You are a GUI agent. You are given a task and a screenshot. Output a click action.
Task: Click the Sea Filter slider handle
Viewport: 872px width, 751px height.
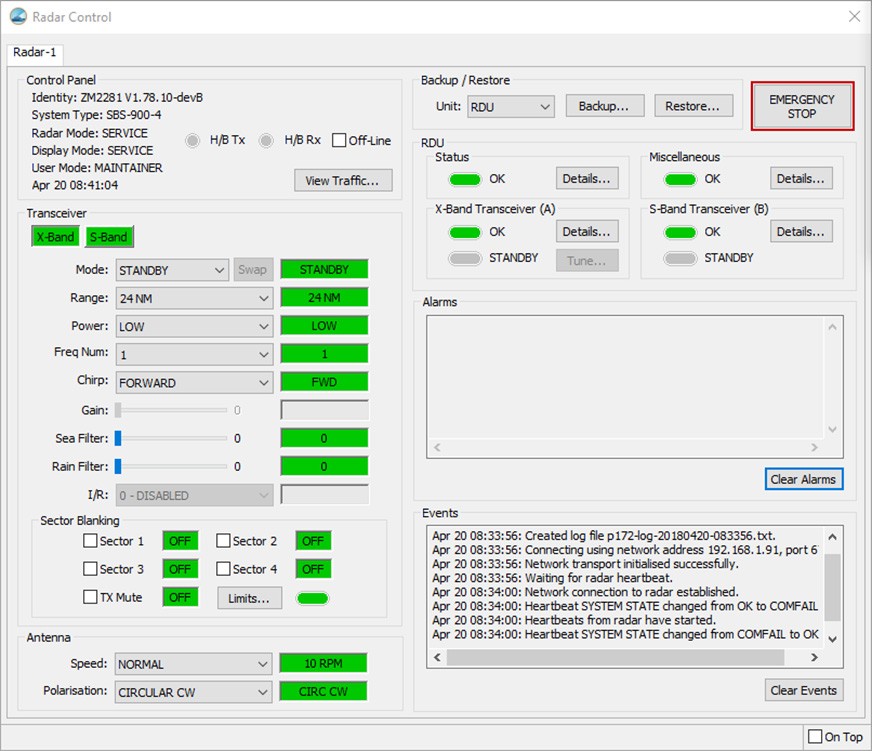point(118,438)
